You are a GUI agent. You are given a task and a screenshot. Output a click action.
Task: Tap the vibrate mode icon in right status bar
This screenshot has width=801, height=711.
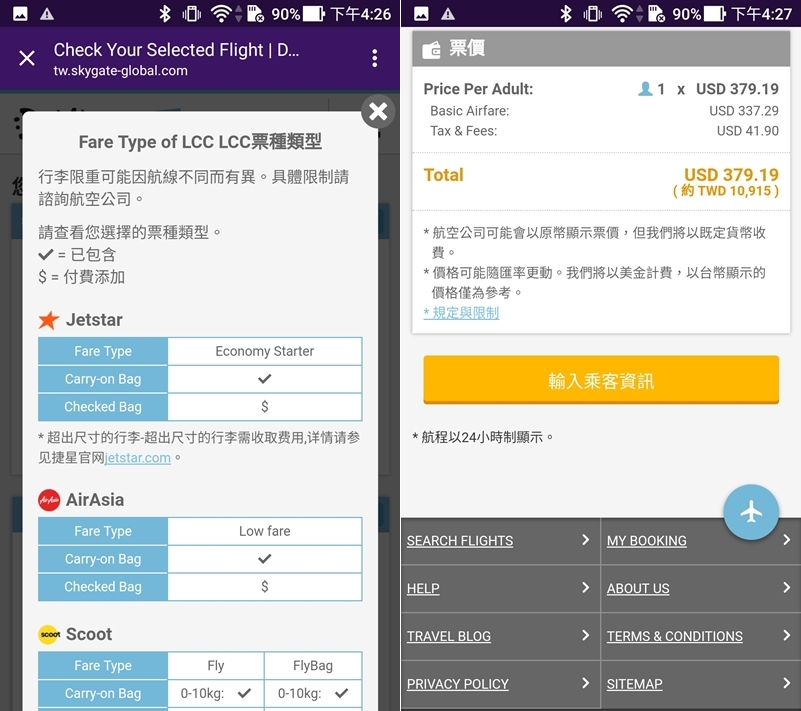593,14
